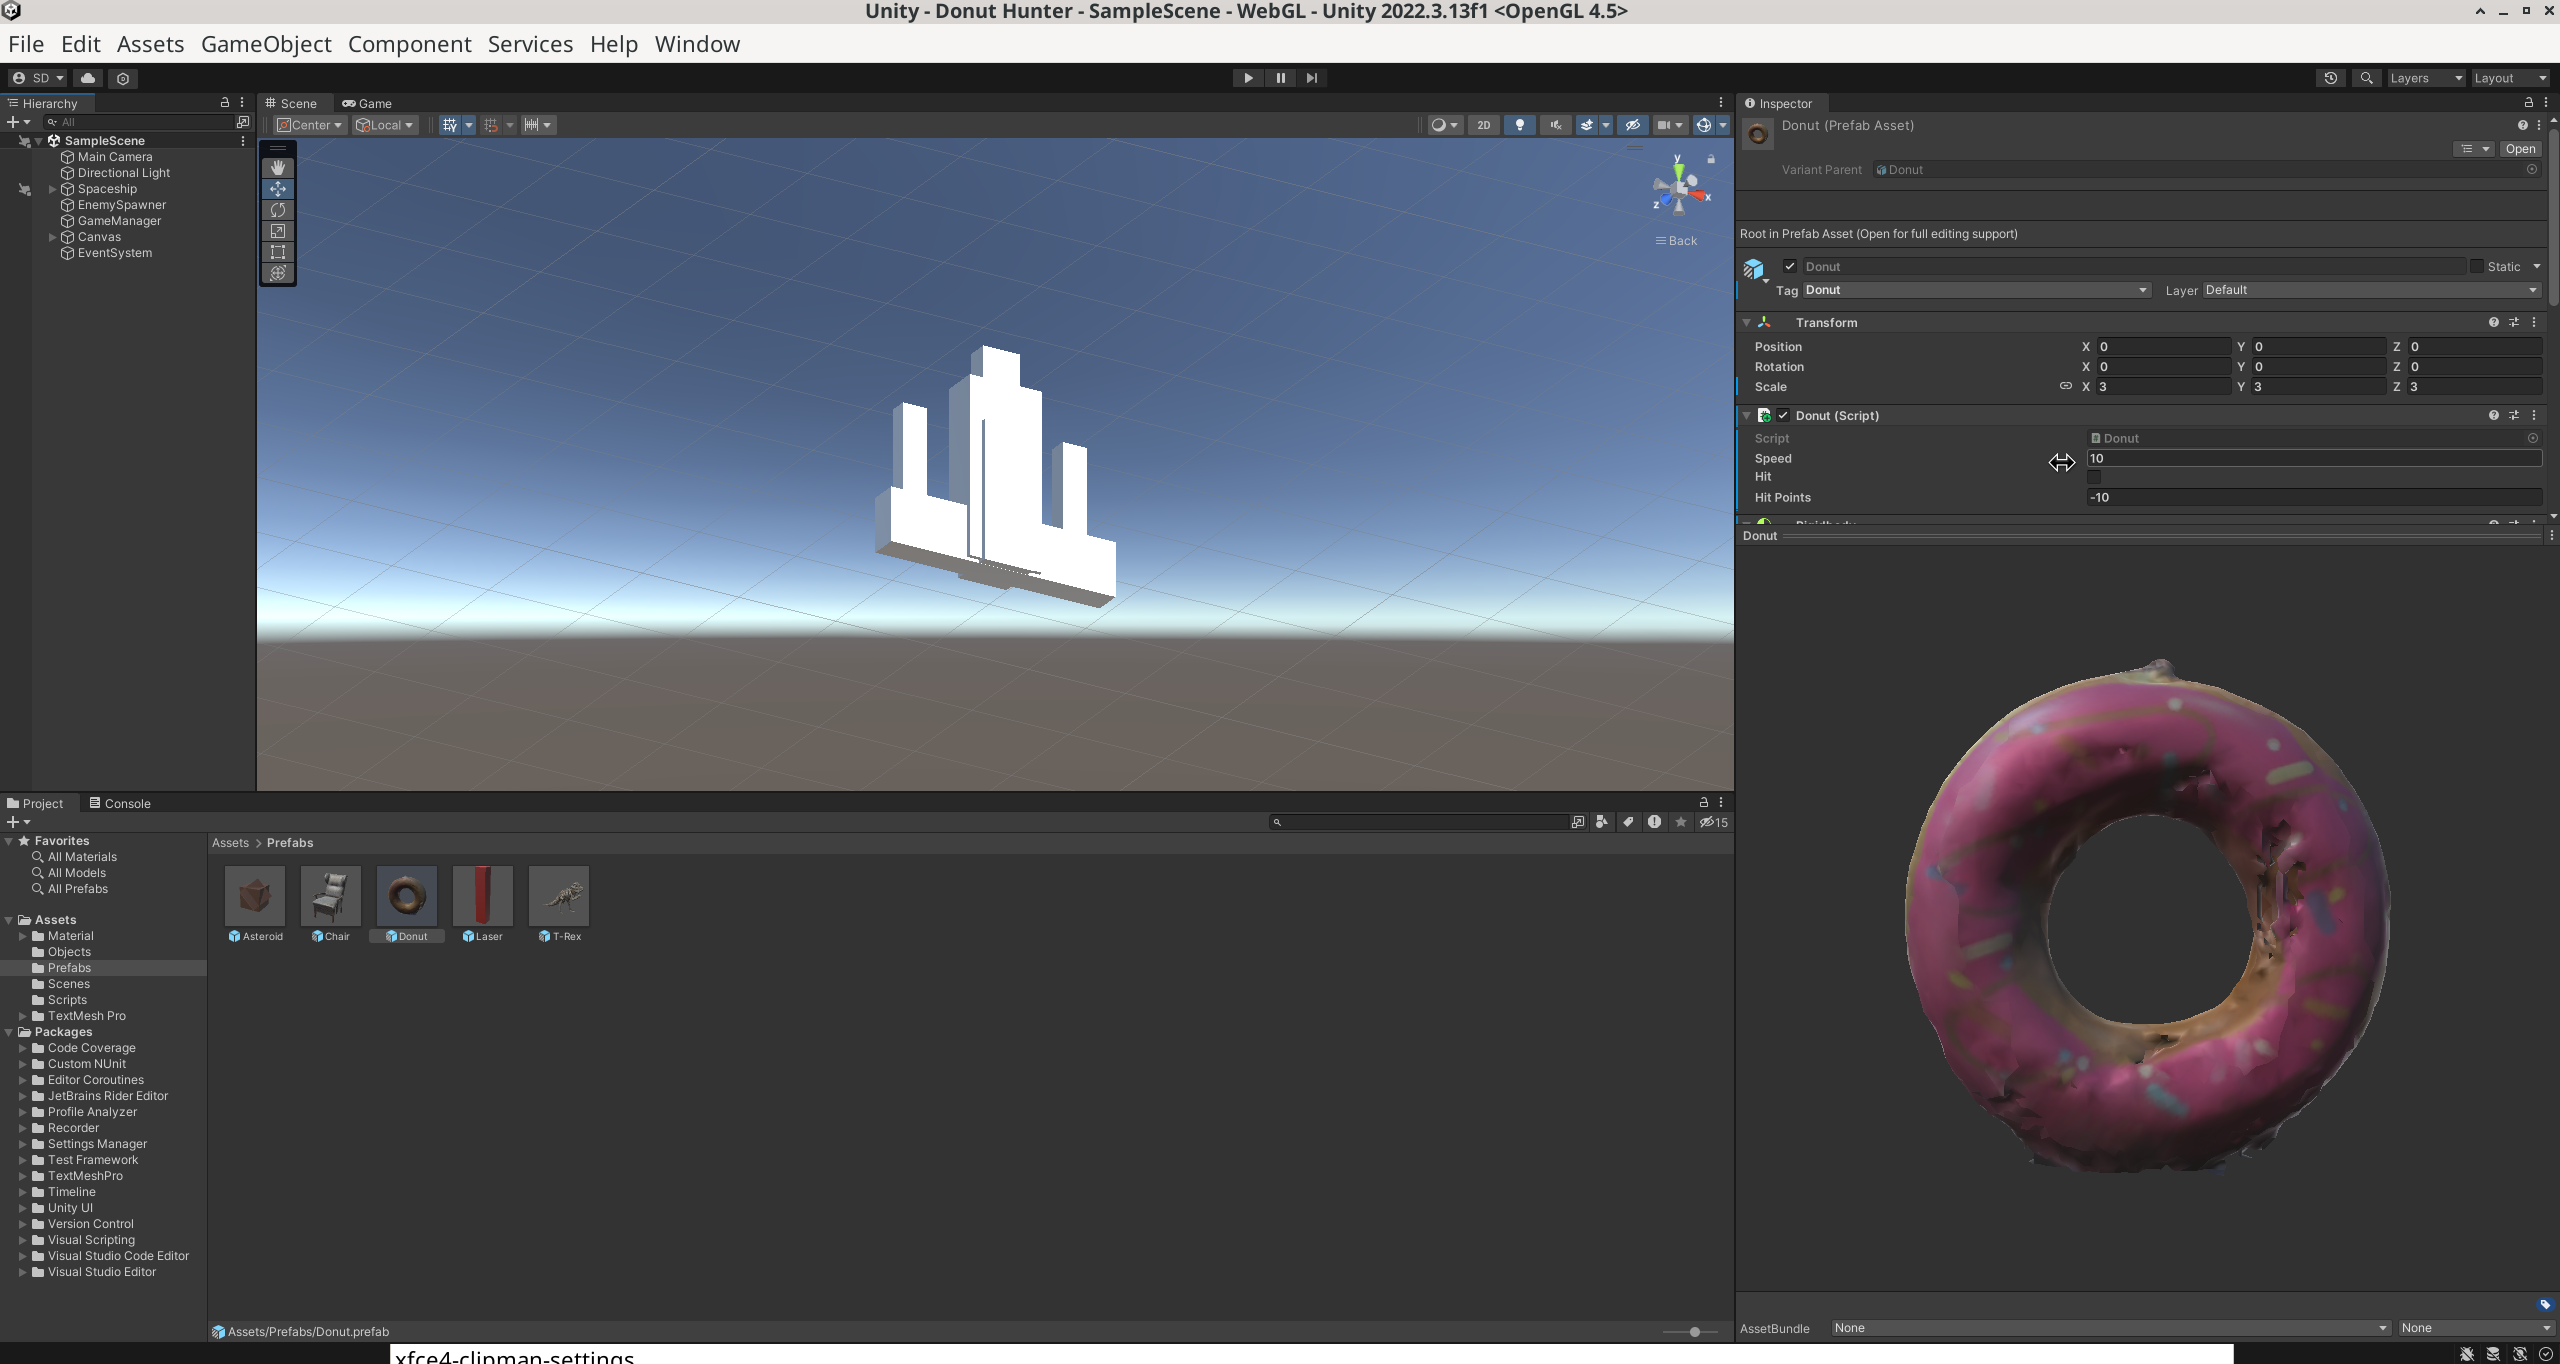Open the Layers dropdown
Screen dimensions: 2560x1364
coord(2425,78)
